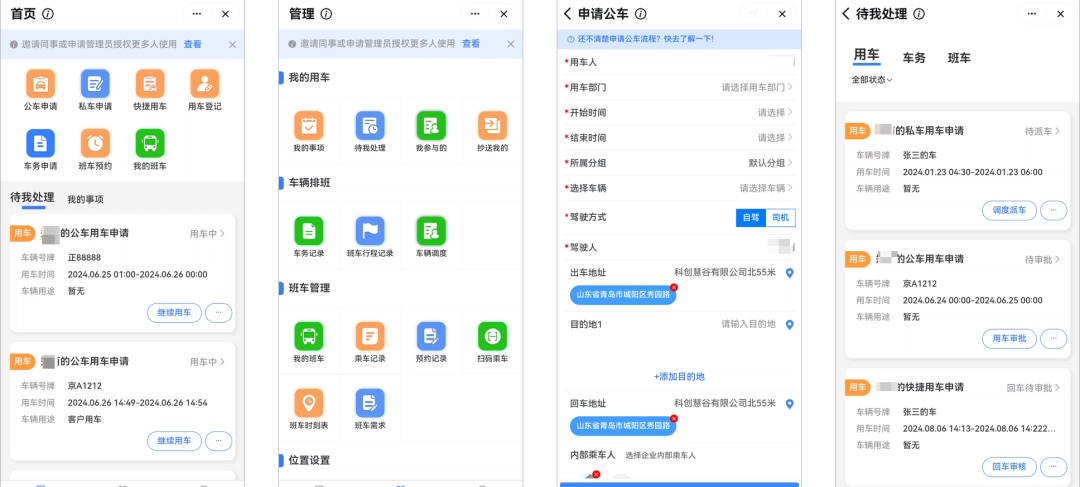Click the 回车审核 button

pyautogui.click(x=1009, y=466)
